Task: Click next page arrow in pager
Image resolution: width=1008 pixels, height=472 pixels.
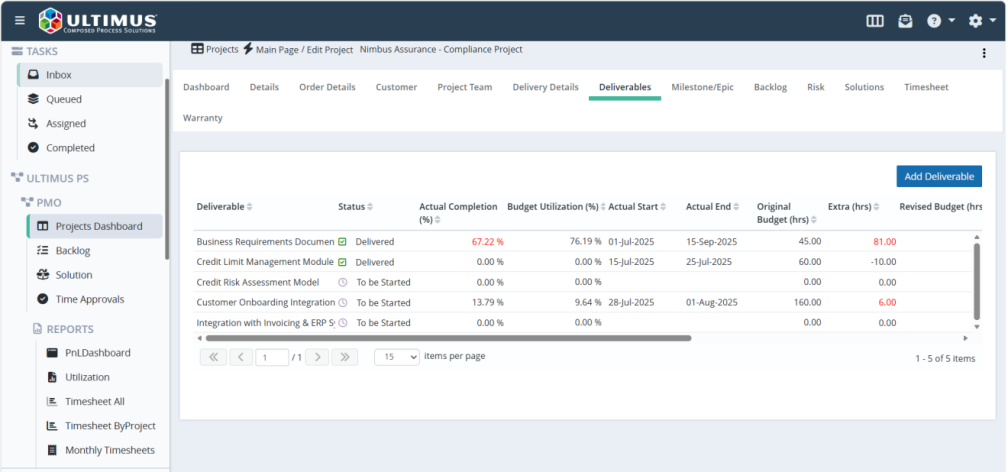Action: tap(318, 357)
